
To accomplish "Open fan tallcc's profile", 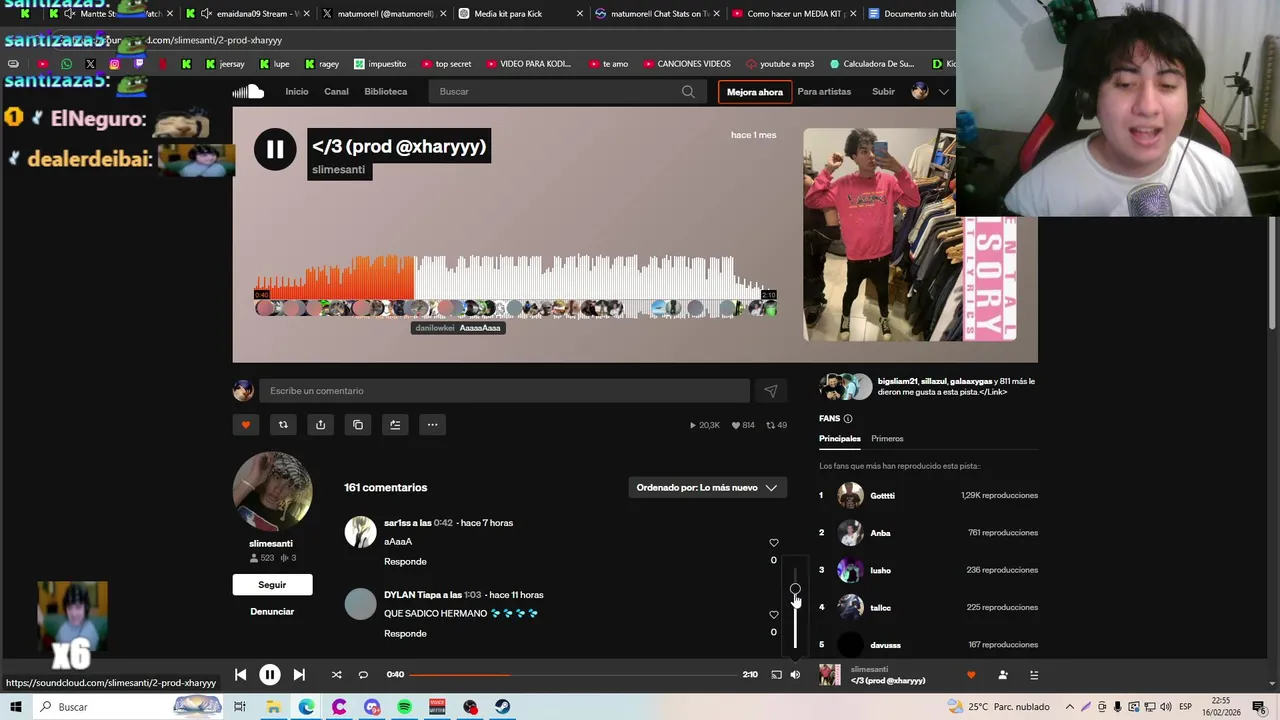I will pyautogui.click(x=880, y=608).
